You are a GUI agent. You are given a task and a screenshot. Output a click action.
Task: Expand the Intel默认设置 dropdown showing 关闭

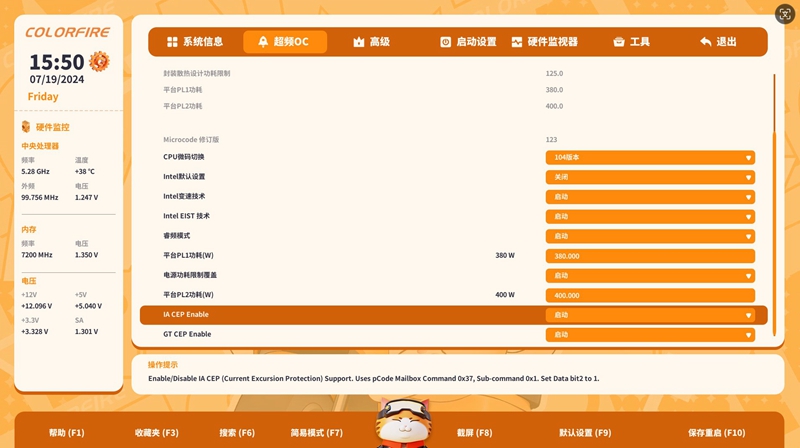650,177
